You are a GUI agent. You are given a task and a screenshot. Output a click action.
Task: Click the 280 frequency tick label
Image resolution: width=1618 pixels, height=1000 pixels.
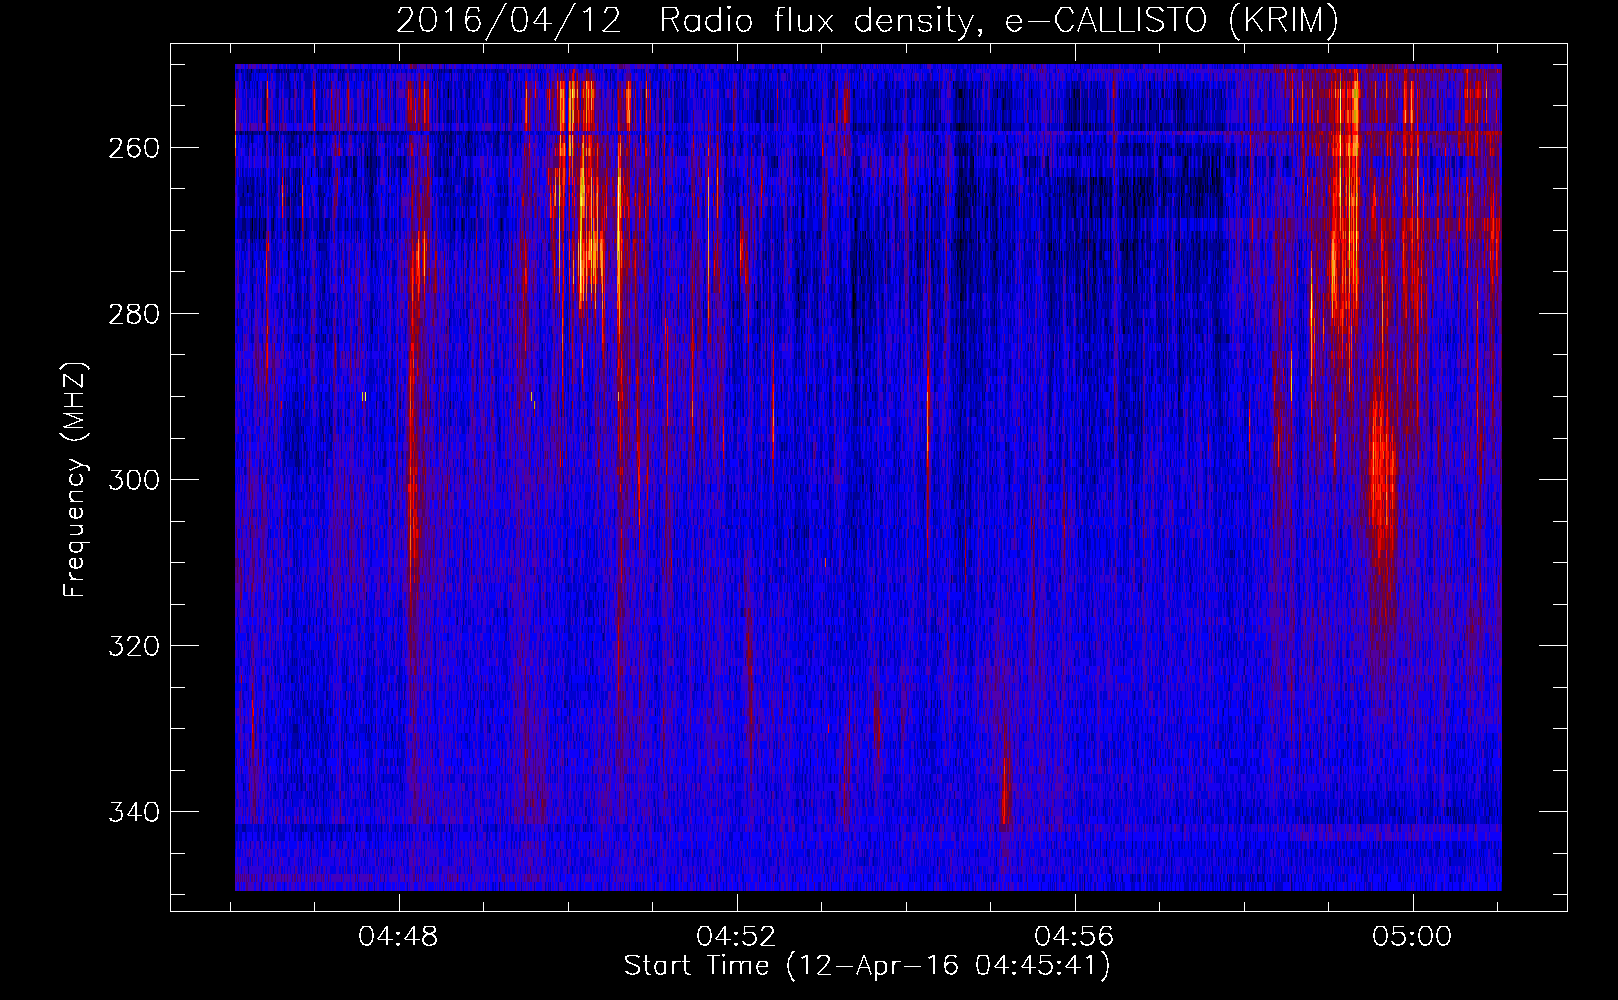[133, 314]
